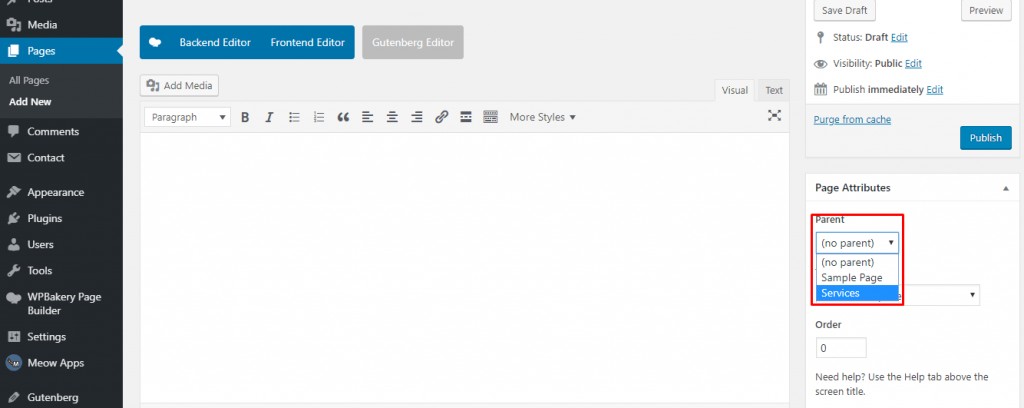
Task: Insert or edit a link
Action: click(x=441, y=118)
